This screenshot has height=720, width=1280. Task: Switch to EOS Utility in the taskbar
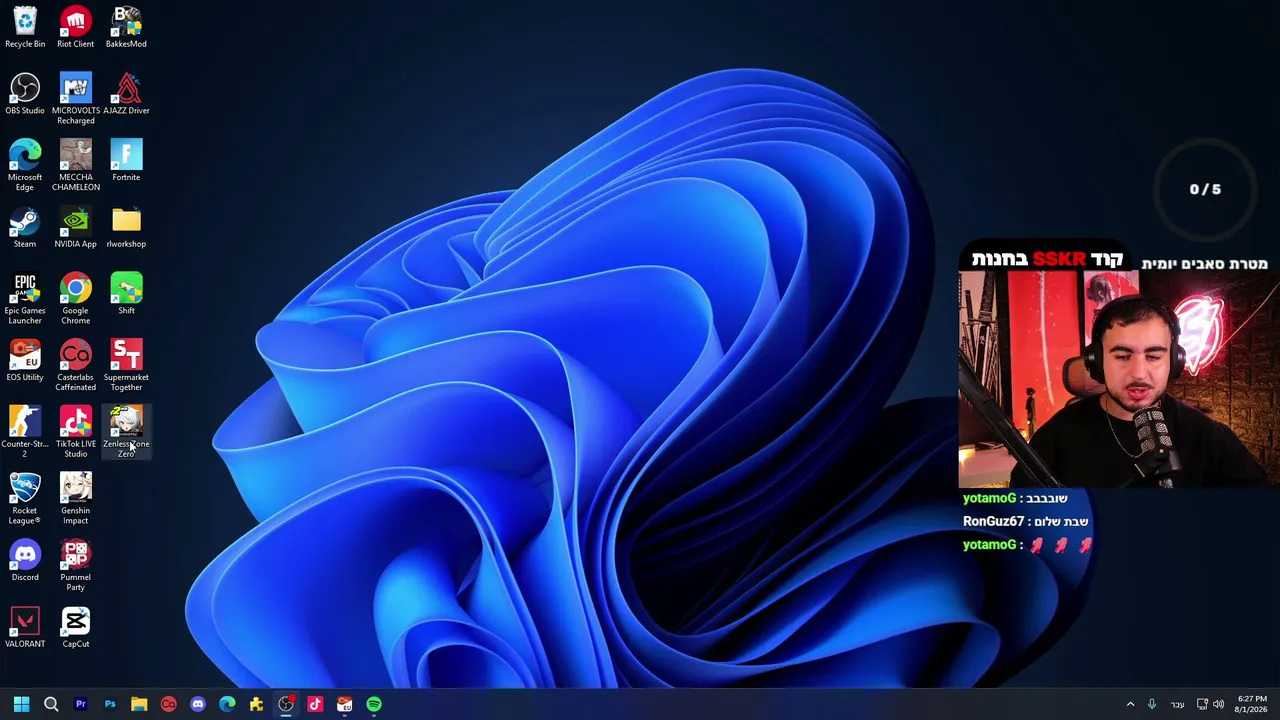344,704
